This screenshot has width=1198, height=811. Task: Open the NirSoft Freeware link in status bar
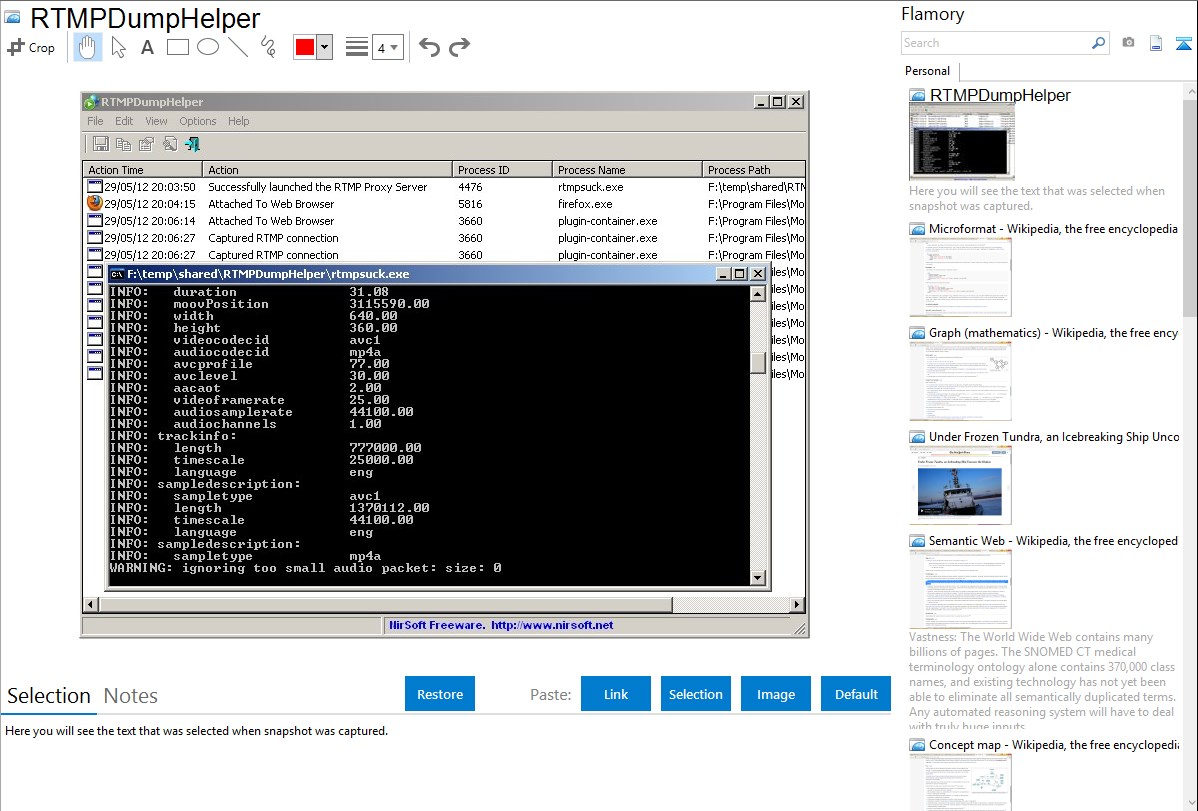(501, 625)
